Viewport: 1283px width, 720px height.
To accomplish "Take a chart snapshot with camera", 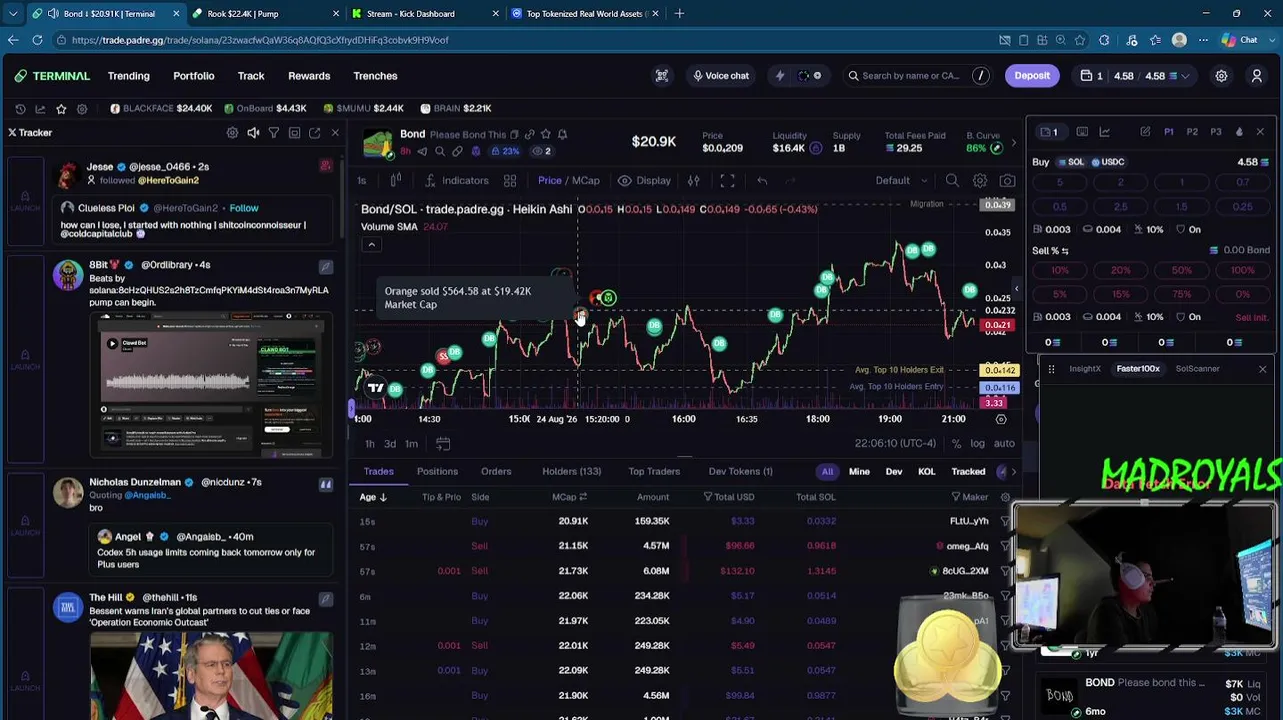I will point(1007,181).
